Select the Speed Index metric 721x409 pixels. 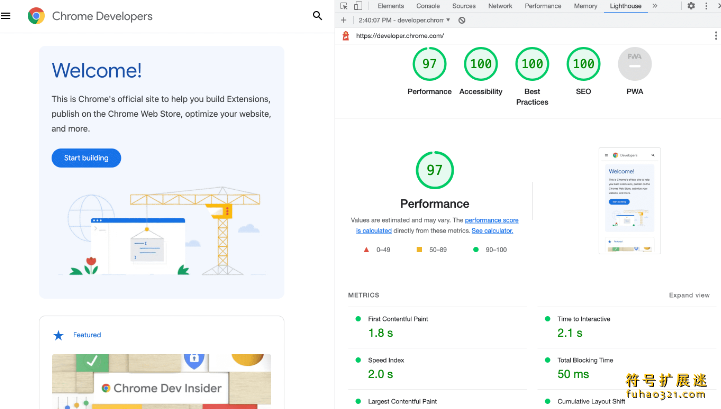(386, 360)
